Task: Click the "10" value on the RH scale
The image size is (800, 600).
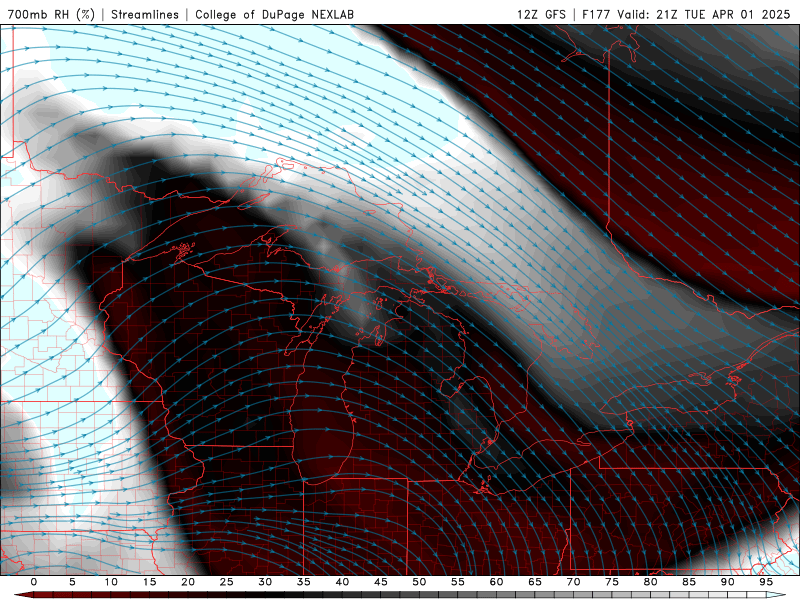Action: (x=111, y=582)
